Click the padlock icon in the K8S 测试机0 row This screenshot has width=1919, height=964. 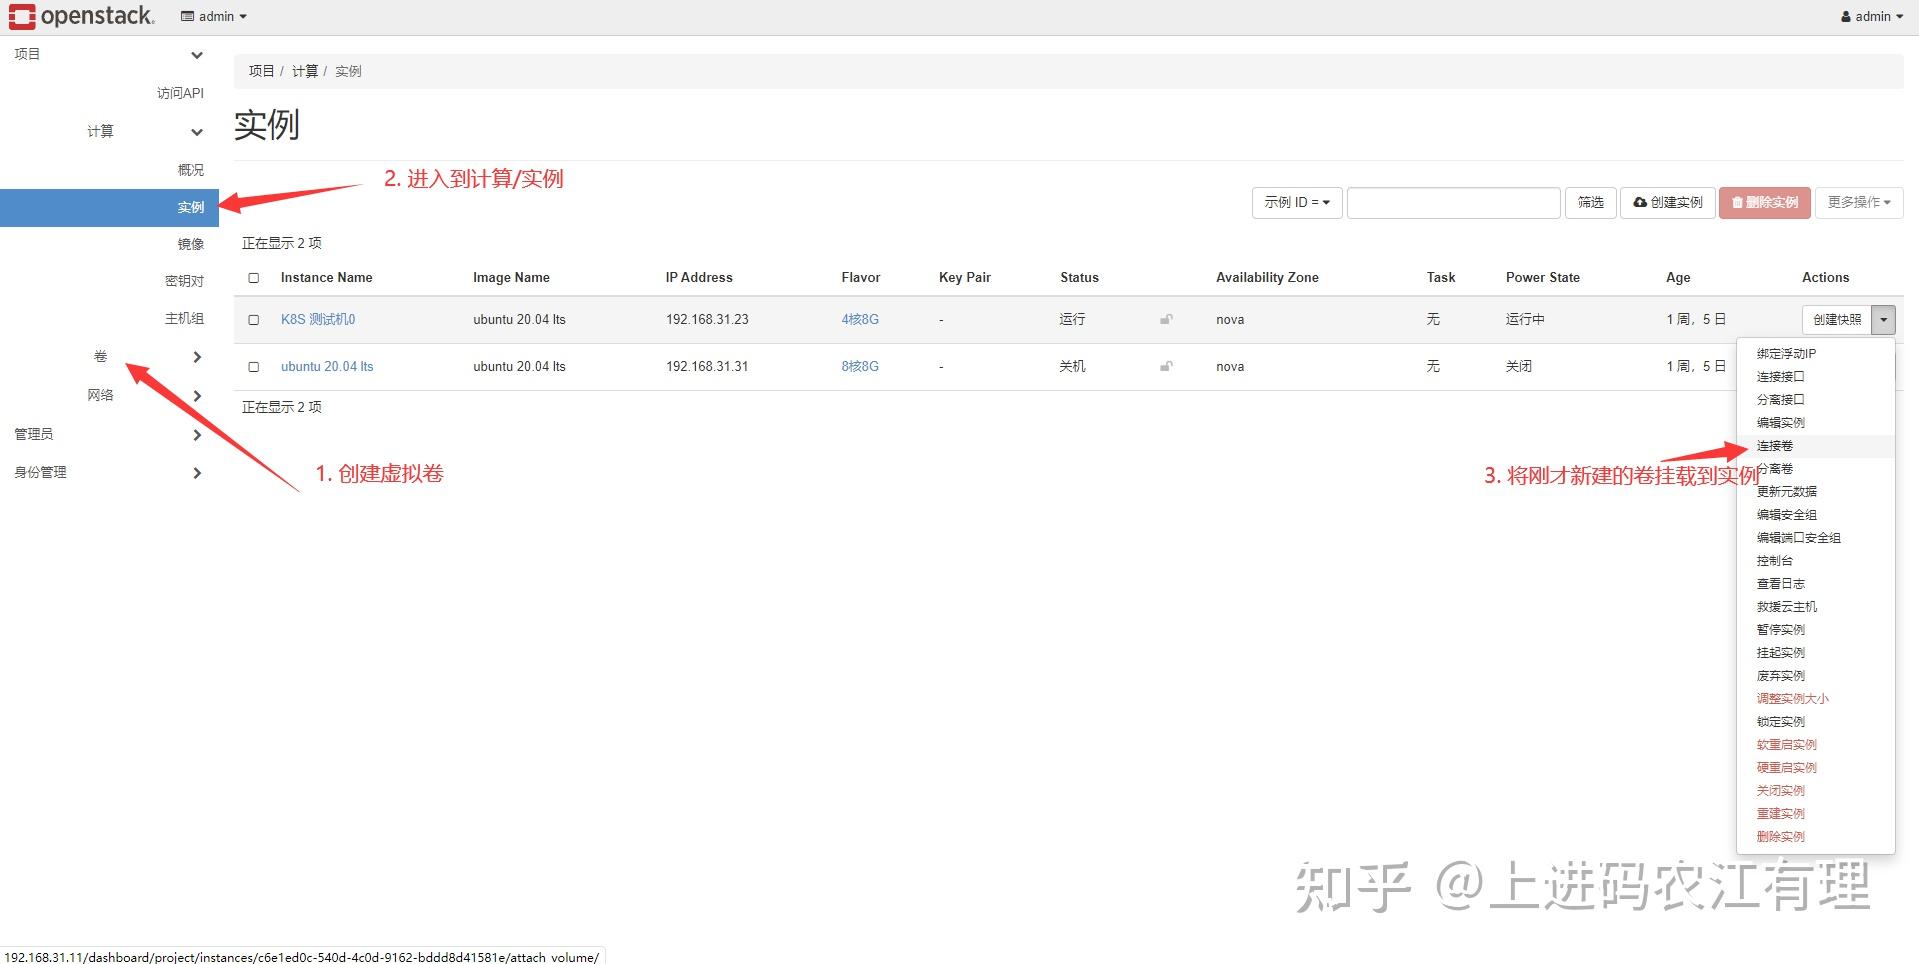[x=1165, y=319]
